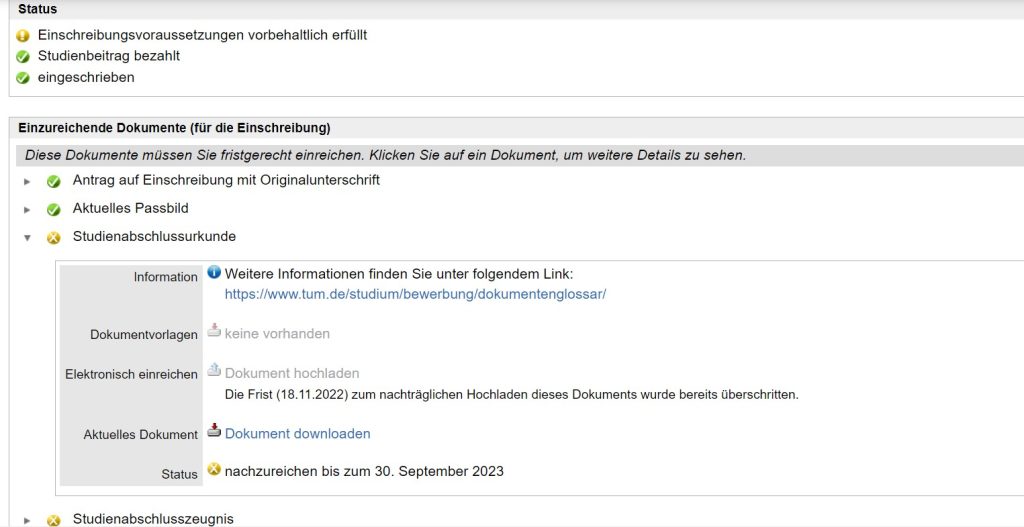Open the TUM dokumentenglossar link
Viewport: 1024px width, 527px height.
tap(415, 294)
